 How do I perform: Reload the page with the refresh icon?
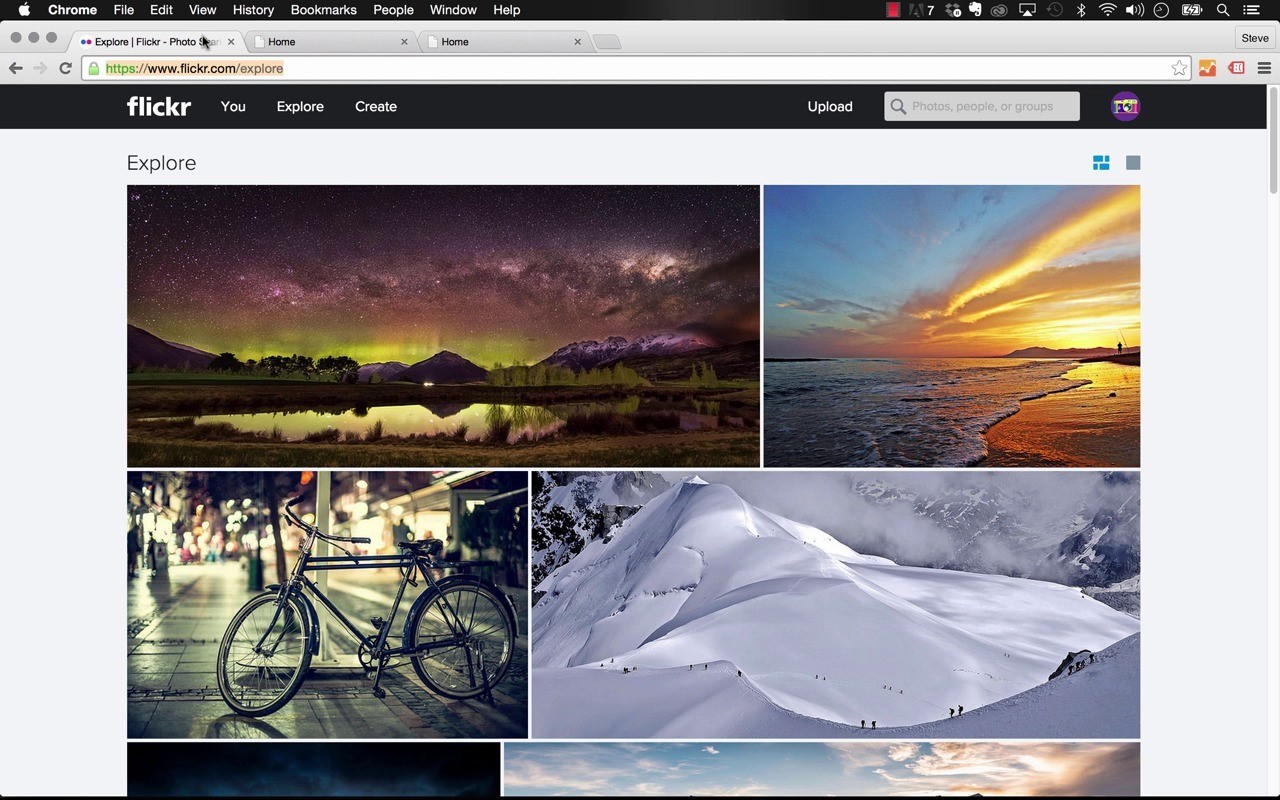(x=65, y=68)
